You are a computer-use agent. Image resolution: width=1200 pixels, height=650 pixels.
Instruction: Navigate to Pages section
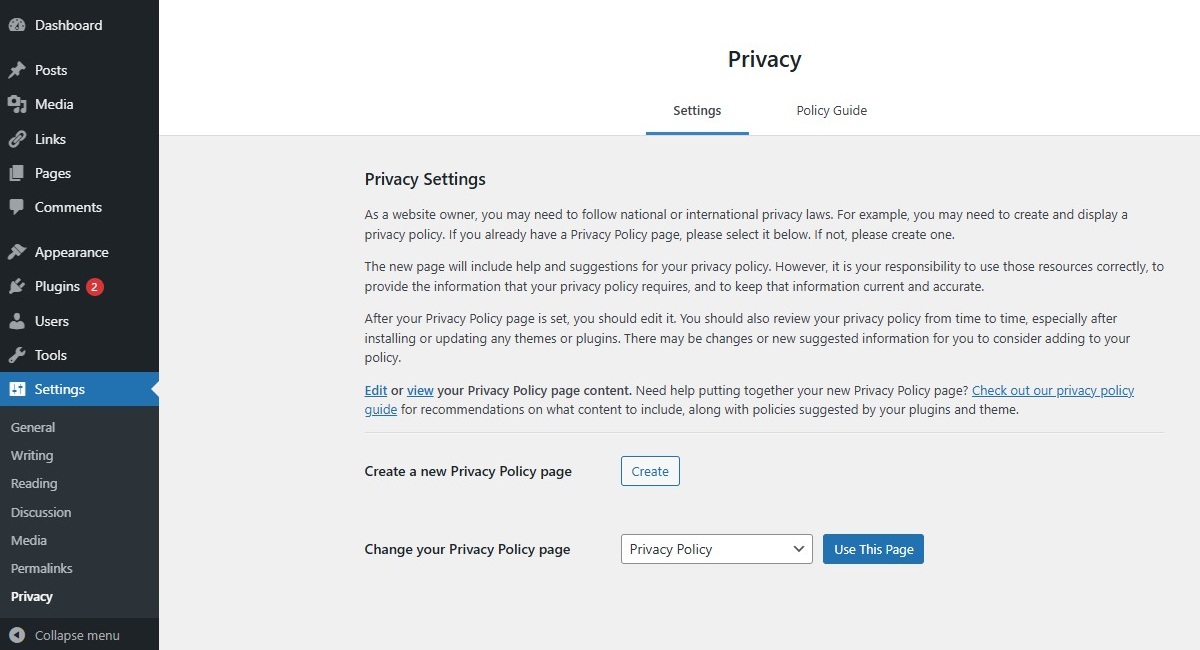click(x=79, y=173)
